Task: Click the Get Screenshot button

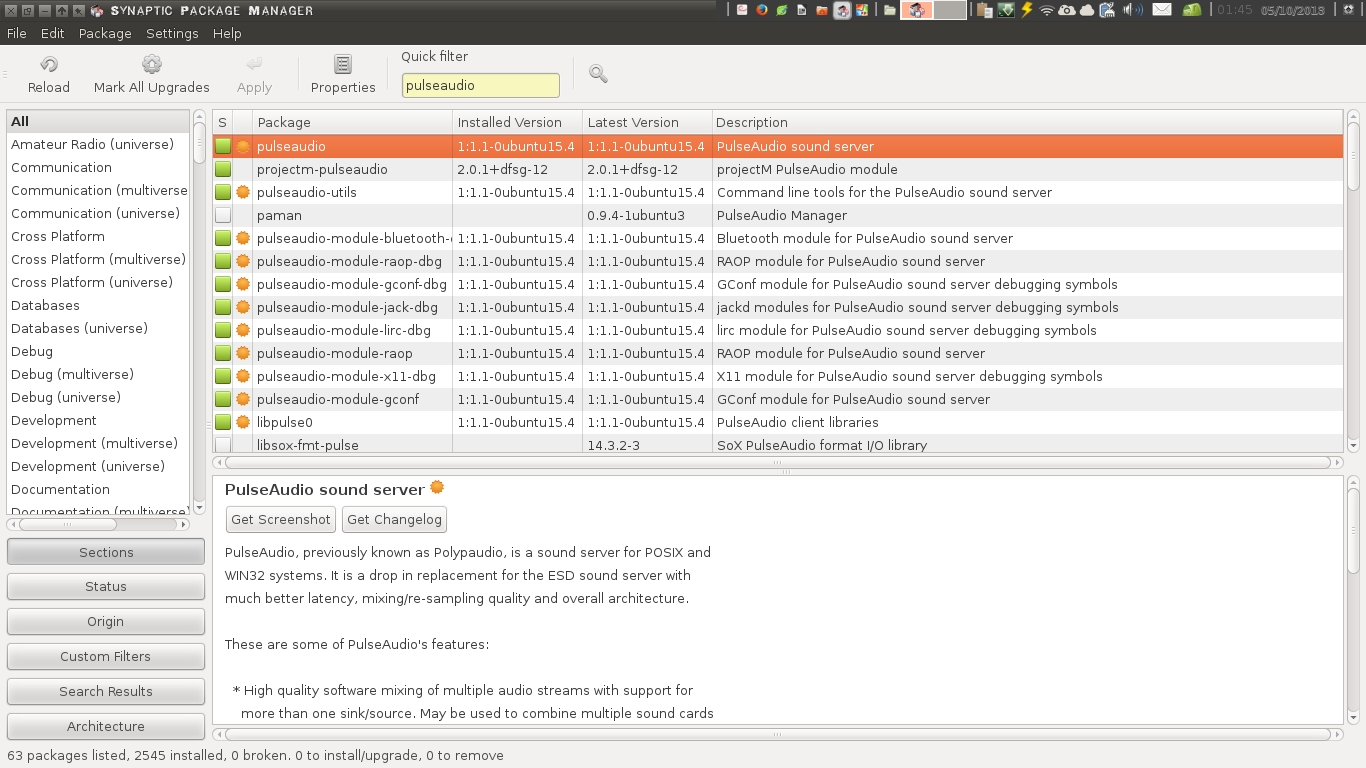Action: coord(281,519)
